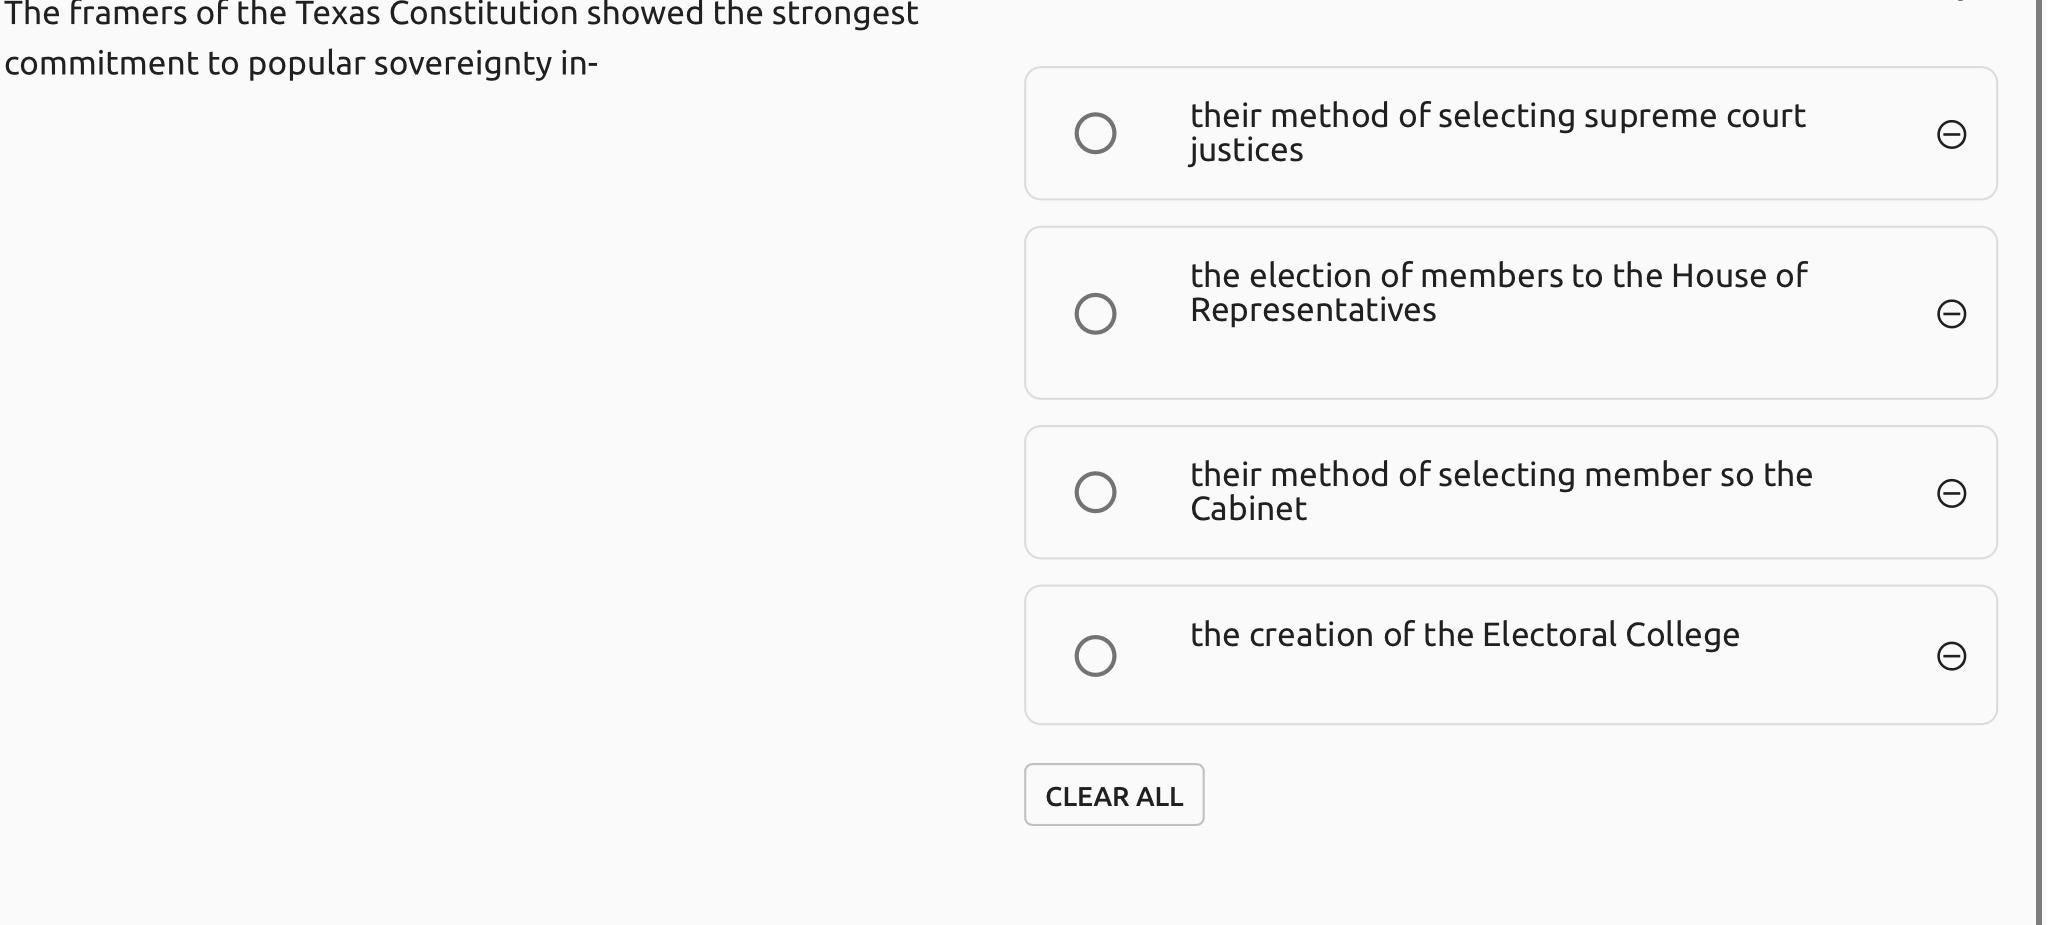2048x925 pixels.
Task: Click the word 'Cabinet' in third answer
Action: pyautogui.click(x=1248, y=509)
